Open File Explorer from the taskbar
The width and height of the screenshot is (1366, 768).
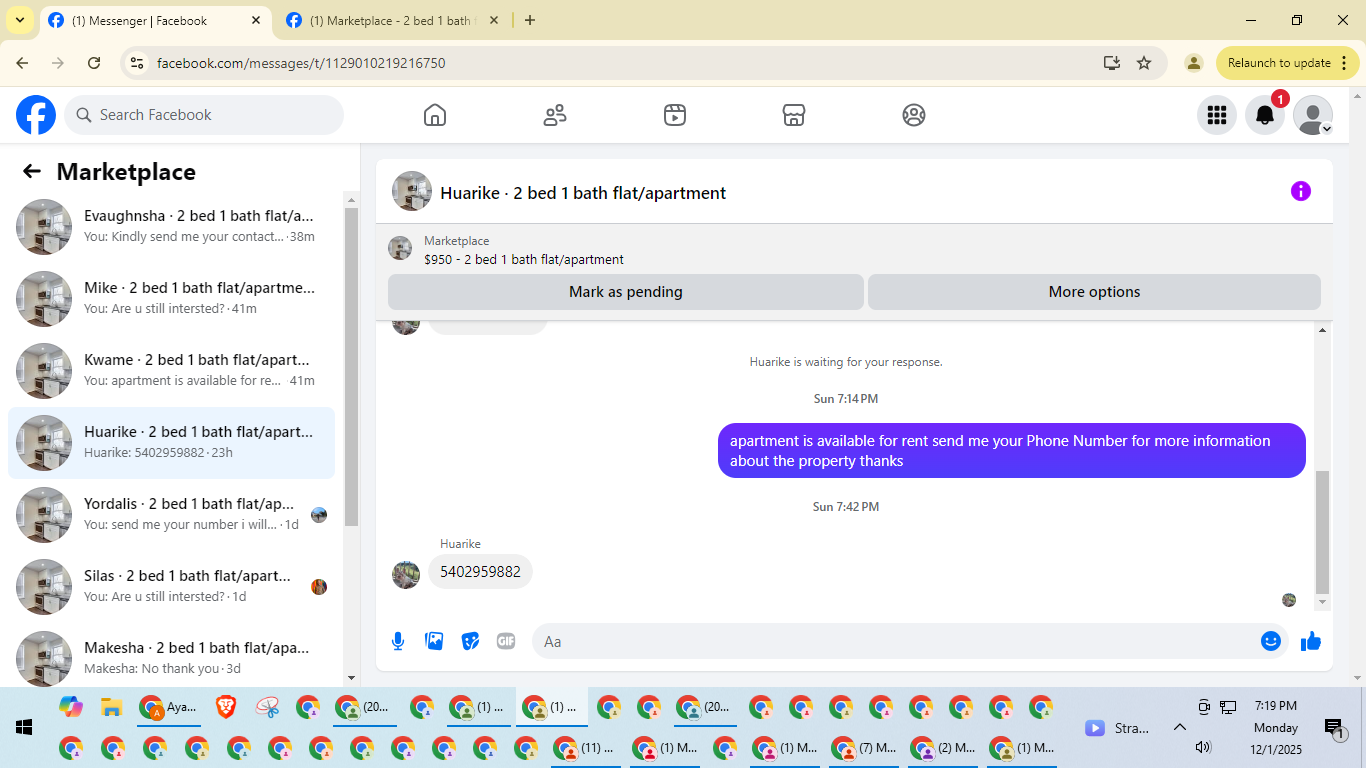point(111,707)
